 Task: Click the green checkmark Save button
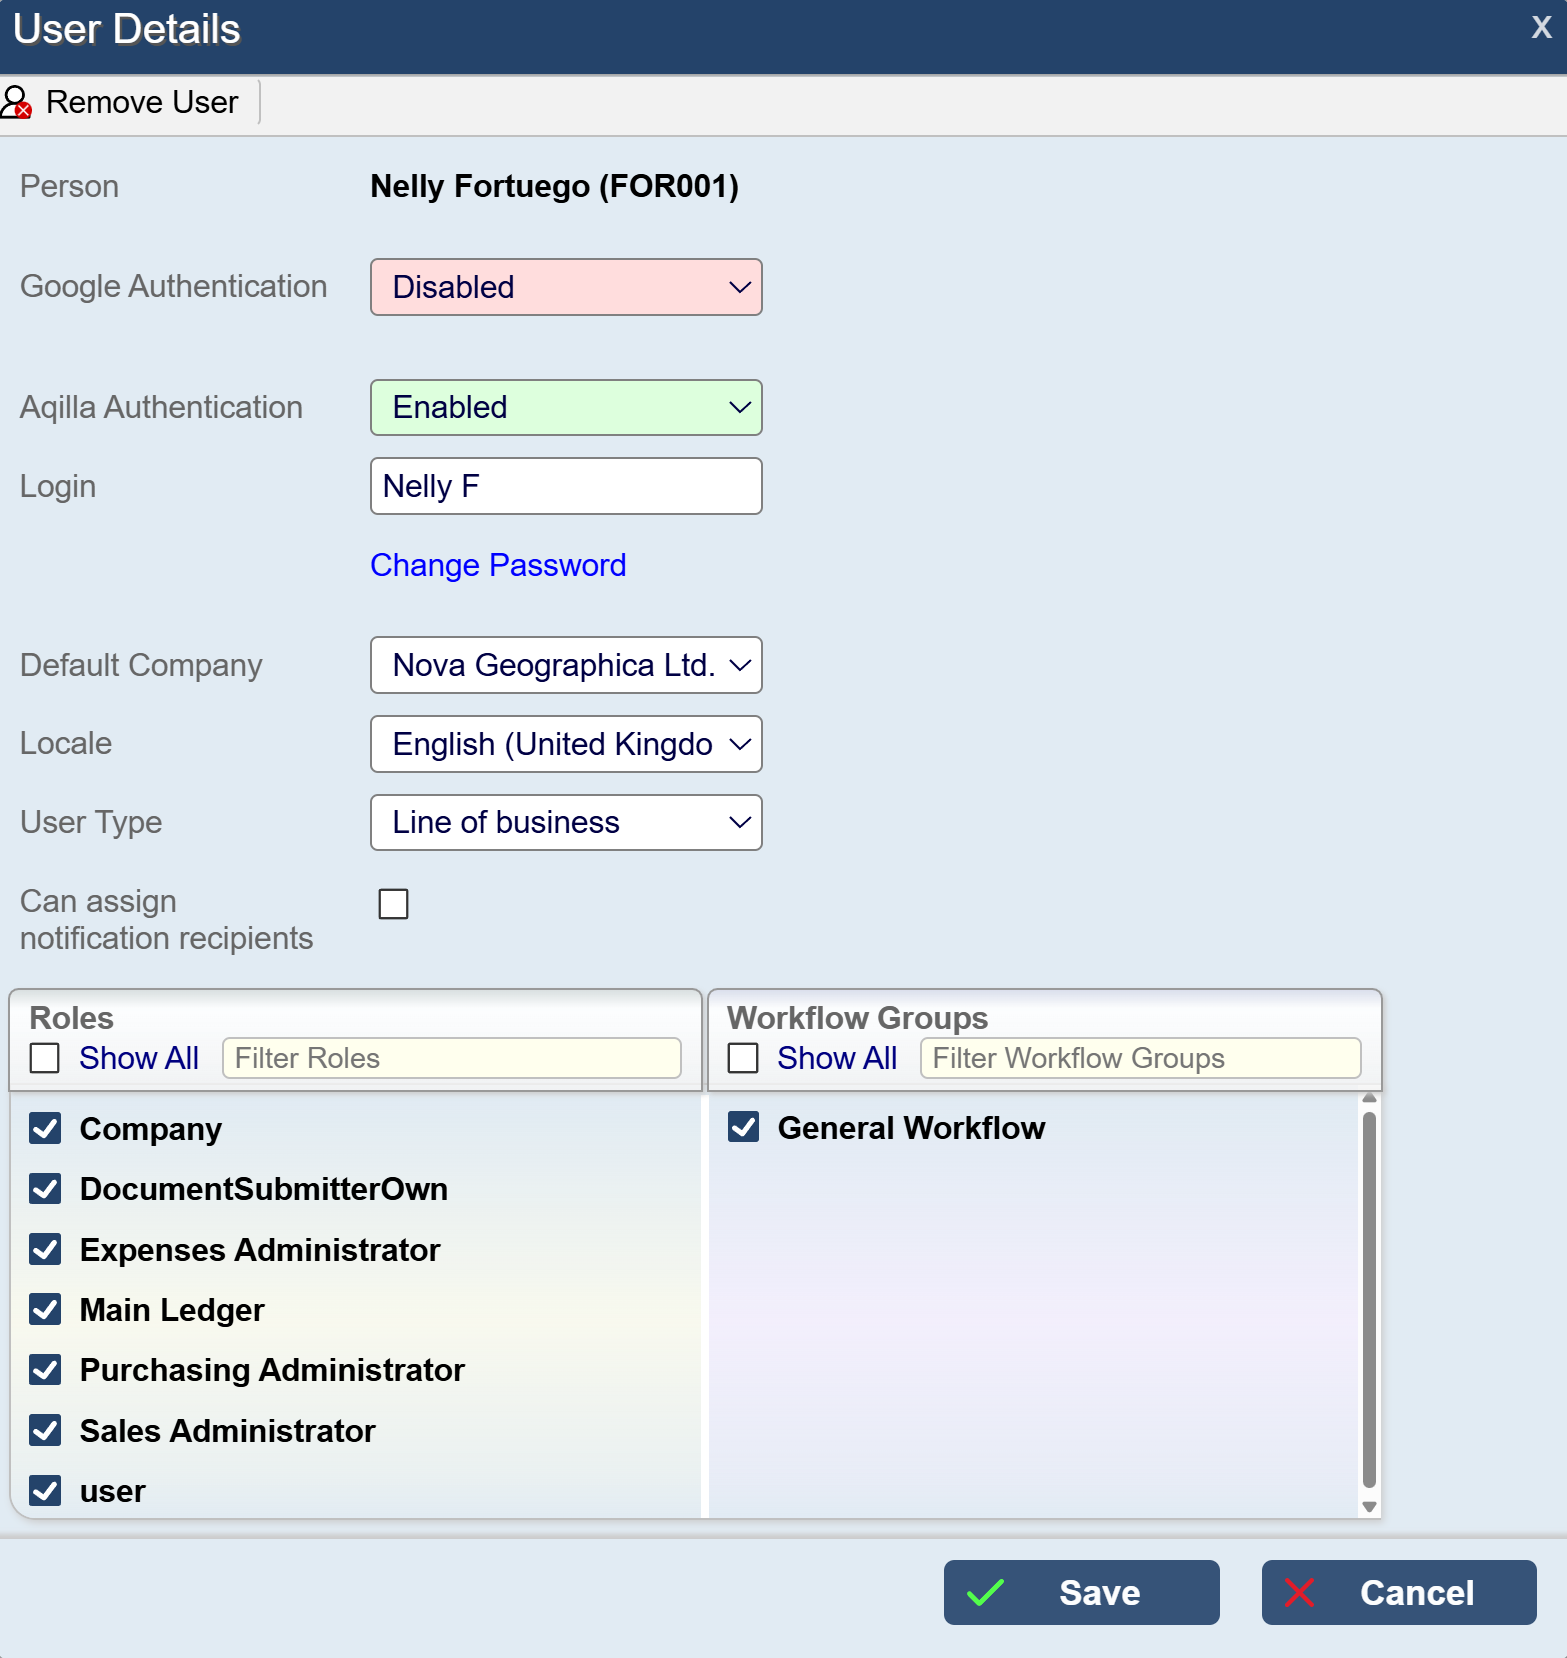(1081, 1592)
